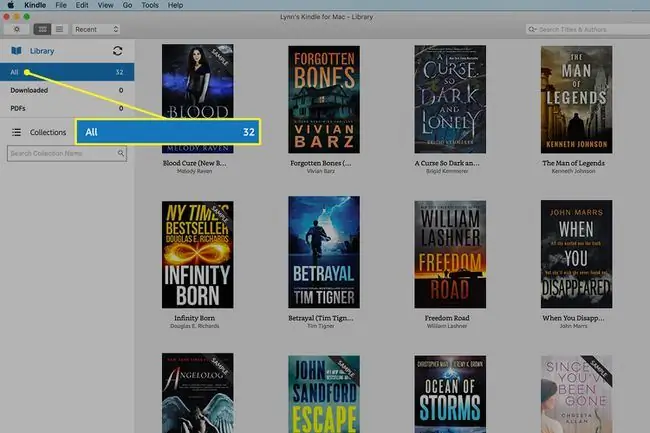Viewport: 650px width, 433px height.
Task: Select the PDFs filter
Action: (67, 108)
